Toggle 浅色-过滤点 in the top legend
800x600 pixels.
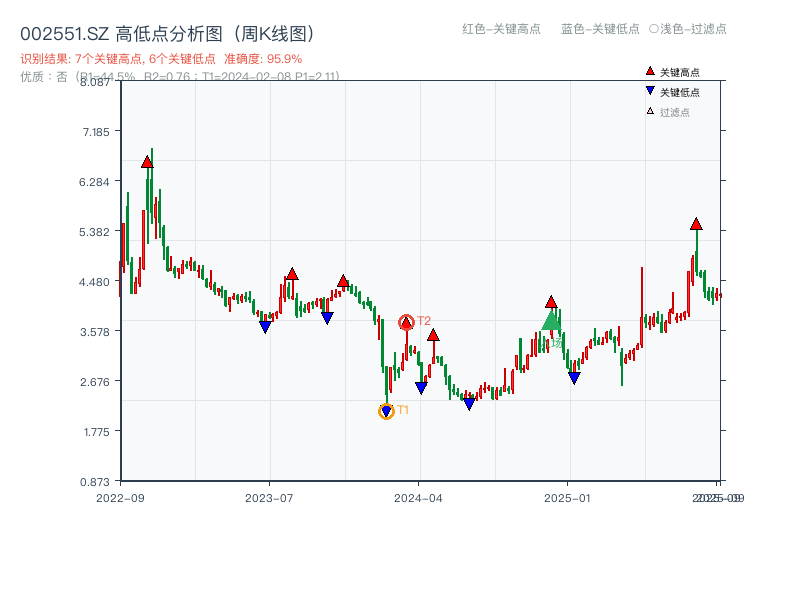(x=690, y=30)
